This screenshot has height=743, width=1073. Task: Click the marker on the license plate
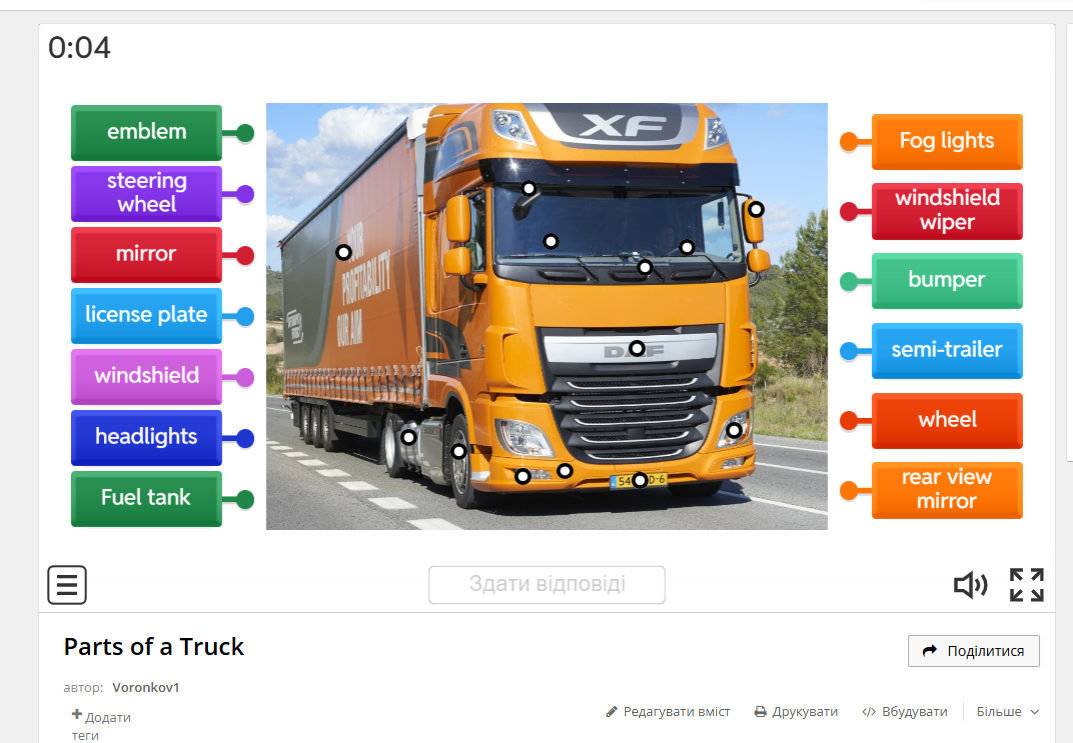[639, 480]
